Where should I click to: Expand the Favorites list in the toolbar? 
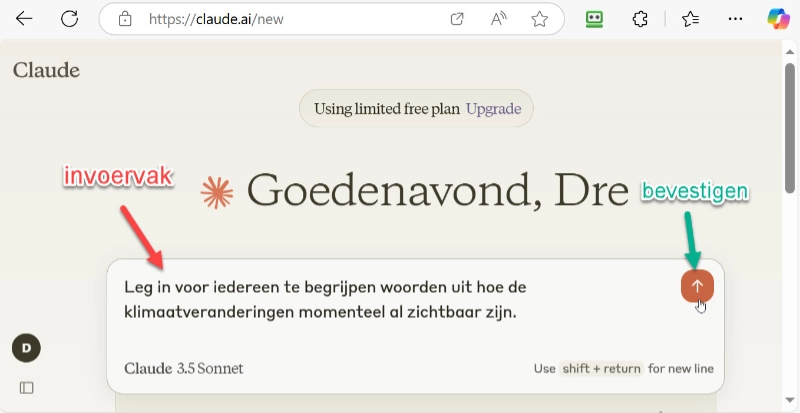[689, 19]
